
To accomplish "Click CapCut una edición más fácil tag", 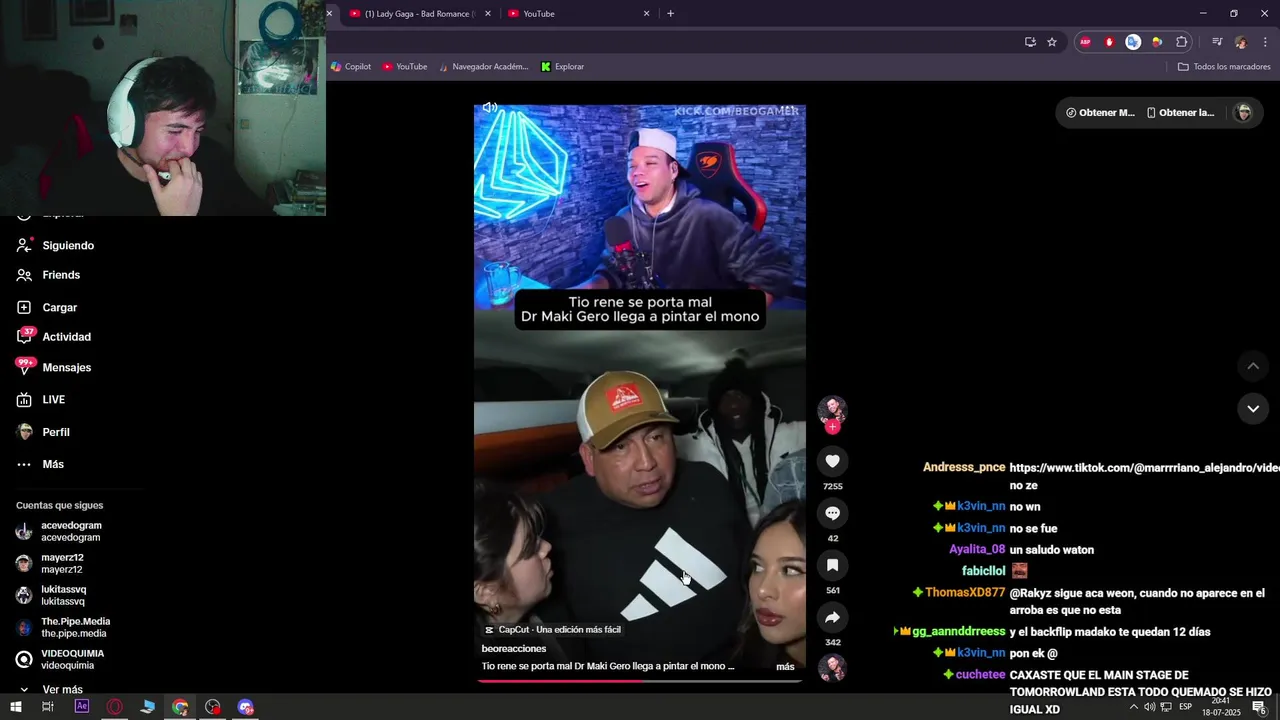I will (552, 629).
